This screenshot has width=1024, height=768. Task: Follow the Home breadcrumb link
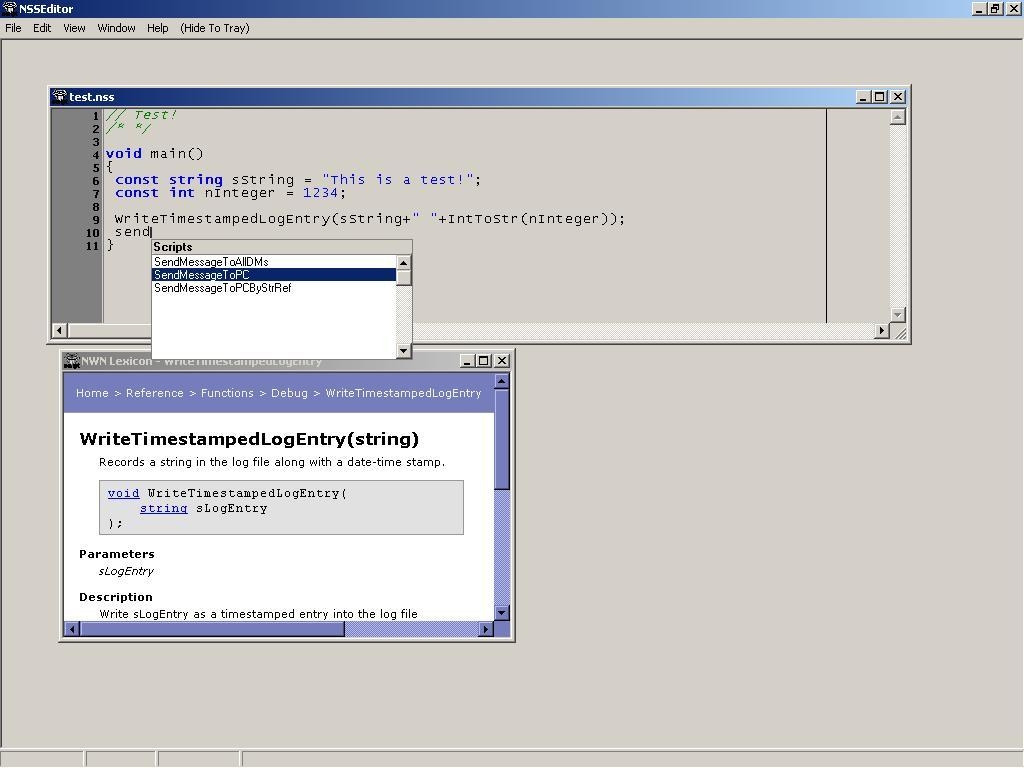(92, 393)
